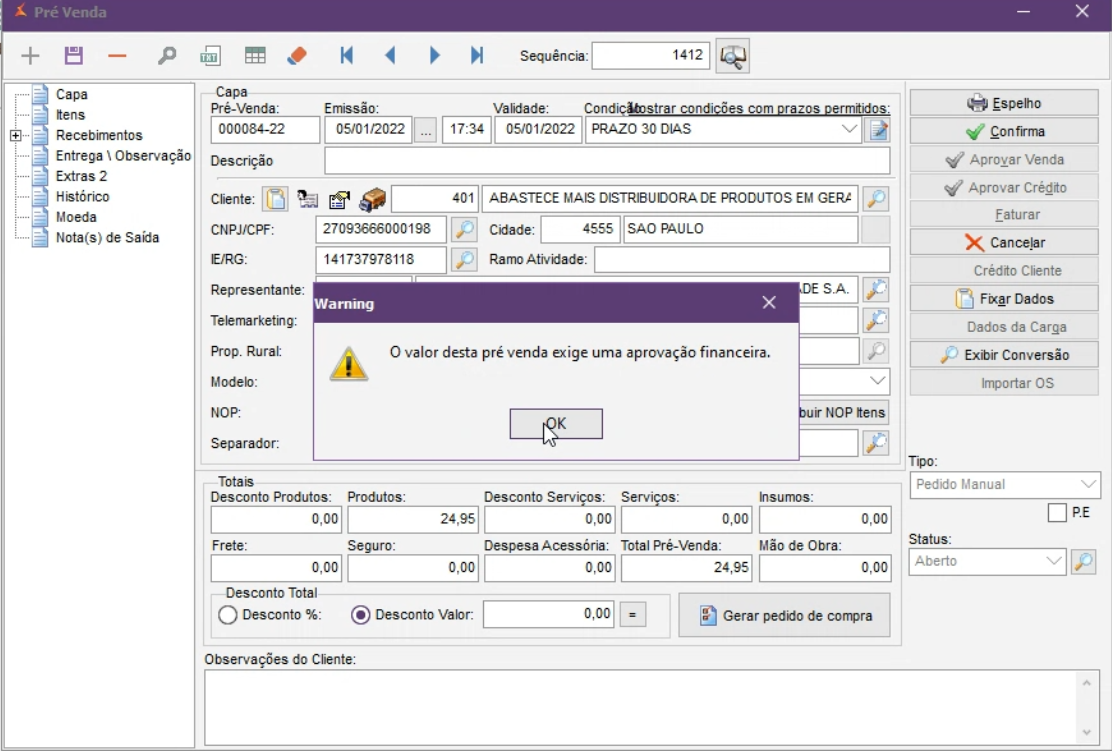The height and width of the screenshot is (751, 1112).
Task: Jump to the last record
Action: [x=477, y=55]
